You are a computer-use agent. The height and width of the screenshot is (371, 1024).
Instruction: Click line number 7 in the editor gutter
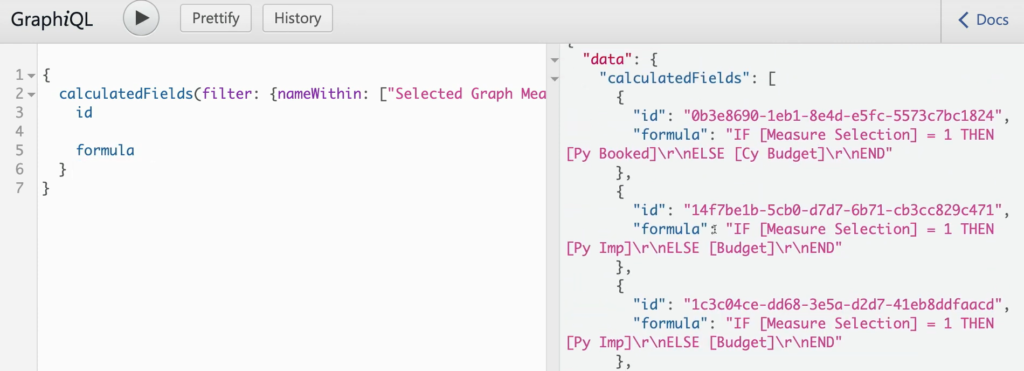[x=20, y=188]
